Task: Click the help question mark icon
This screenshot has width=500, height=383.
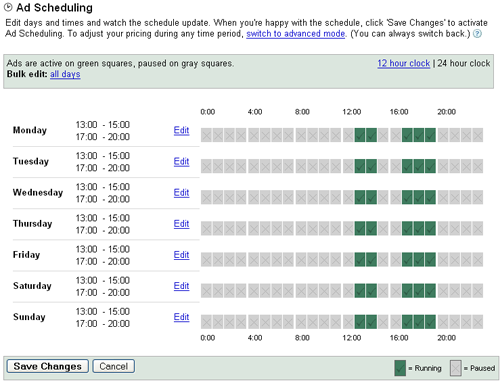Action: pos(477,34)
